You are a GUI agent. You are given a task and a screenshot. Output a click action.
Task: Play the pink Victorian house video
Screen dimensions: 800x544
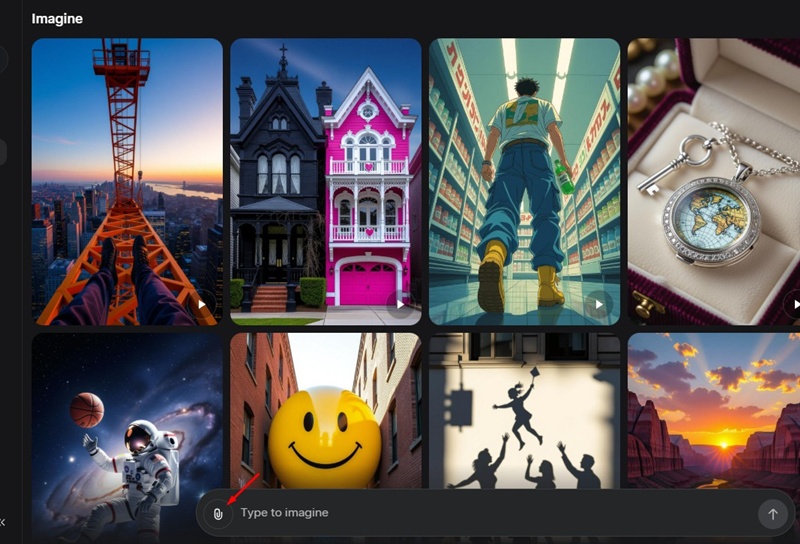tap(401, 304)
